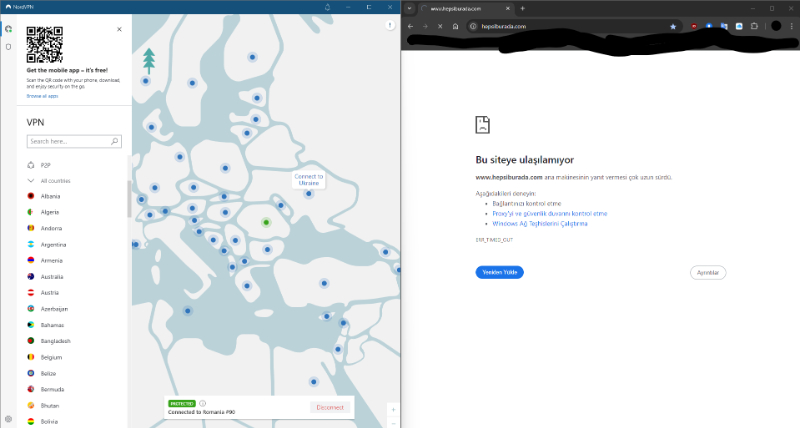Screen dimensions: 800x428
Task: Toggle the bookmark star in address bar
Action: pyautogui.click(x=673, y=27)
